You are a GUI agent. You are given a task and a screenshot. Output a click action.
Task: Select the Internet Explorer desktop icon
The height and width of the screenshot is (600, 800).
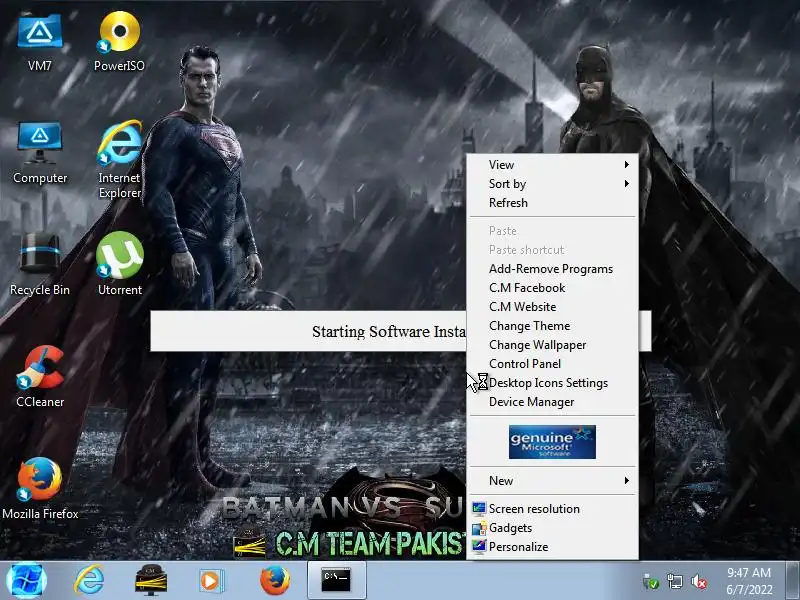[119, 160]
